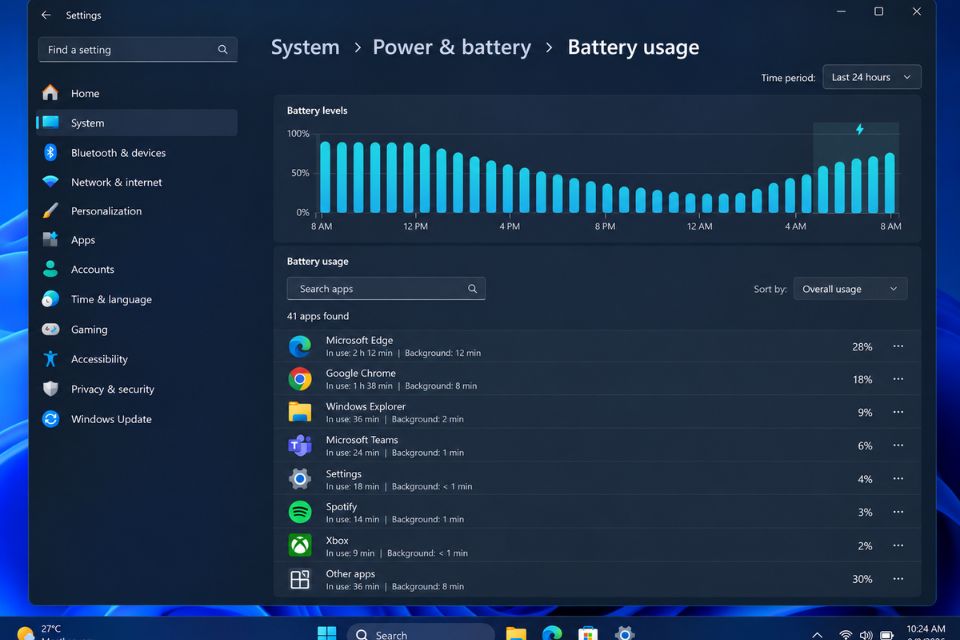The image size is (960, 640).
Task: Open Windows Update page
Action: 137,419
